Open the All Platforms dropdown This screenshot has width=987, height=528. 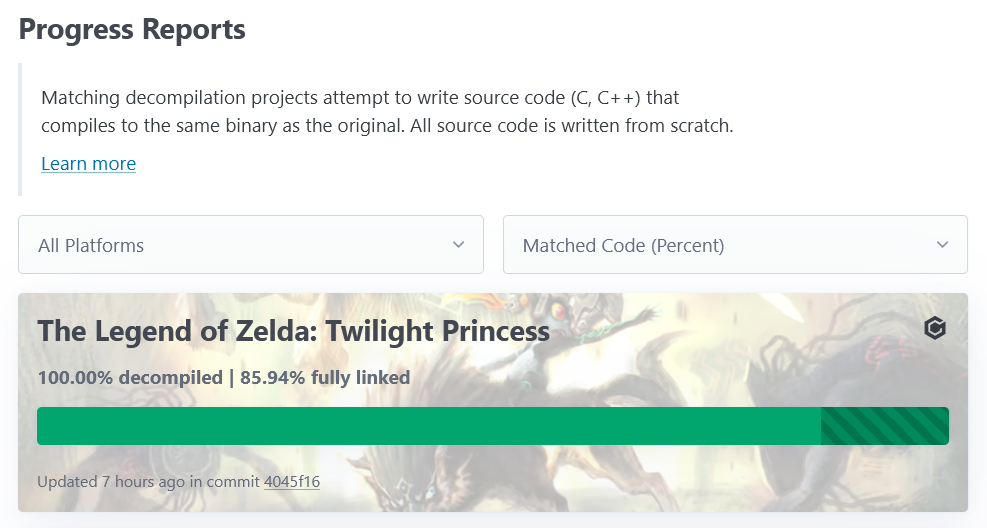pos(250,245)
